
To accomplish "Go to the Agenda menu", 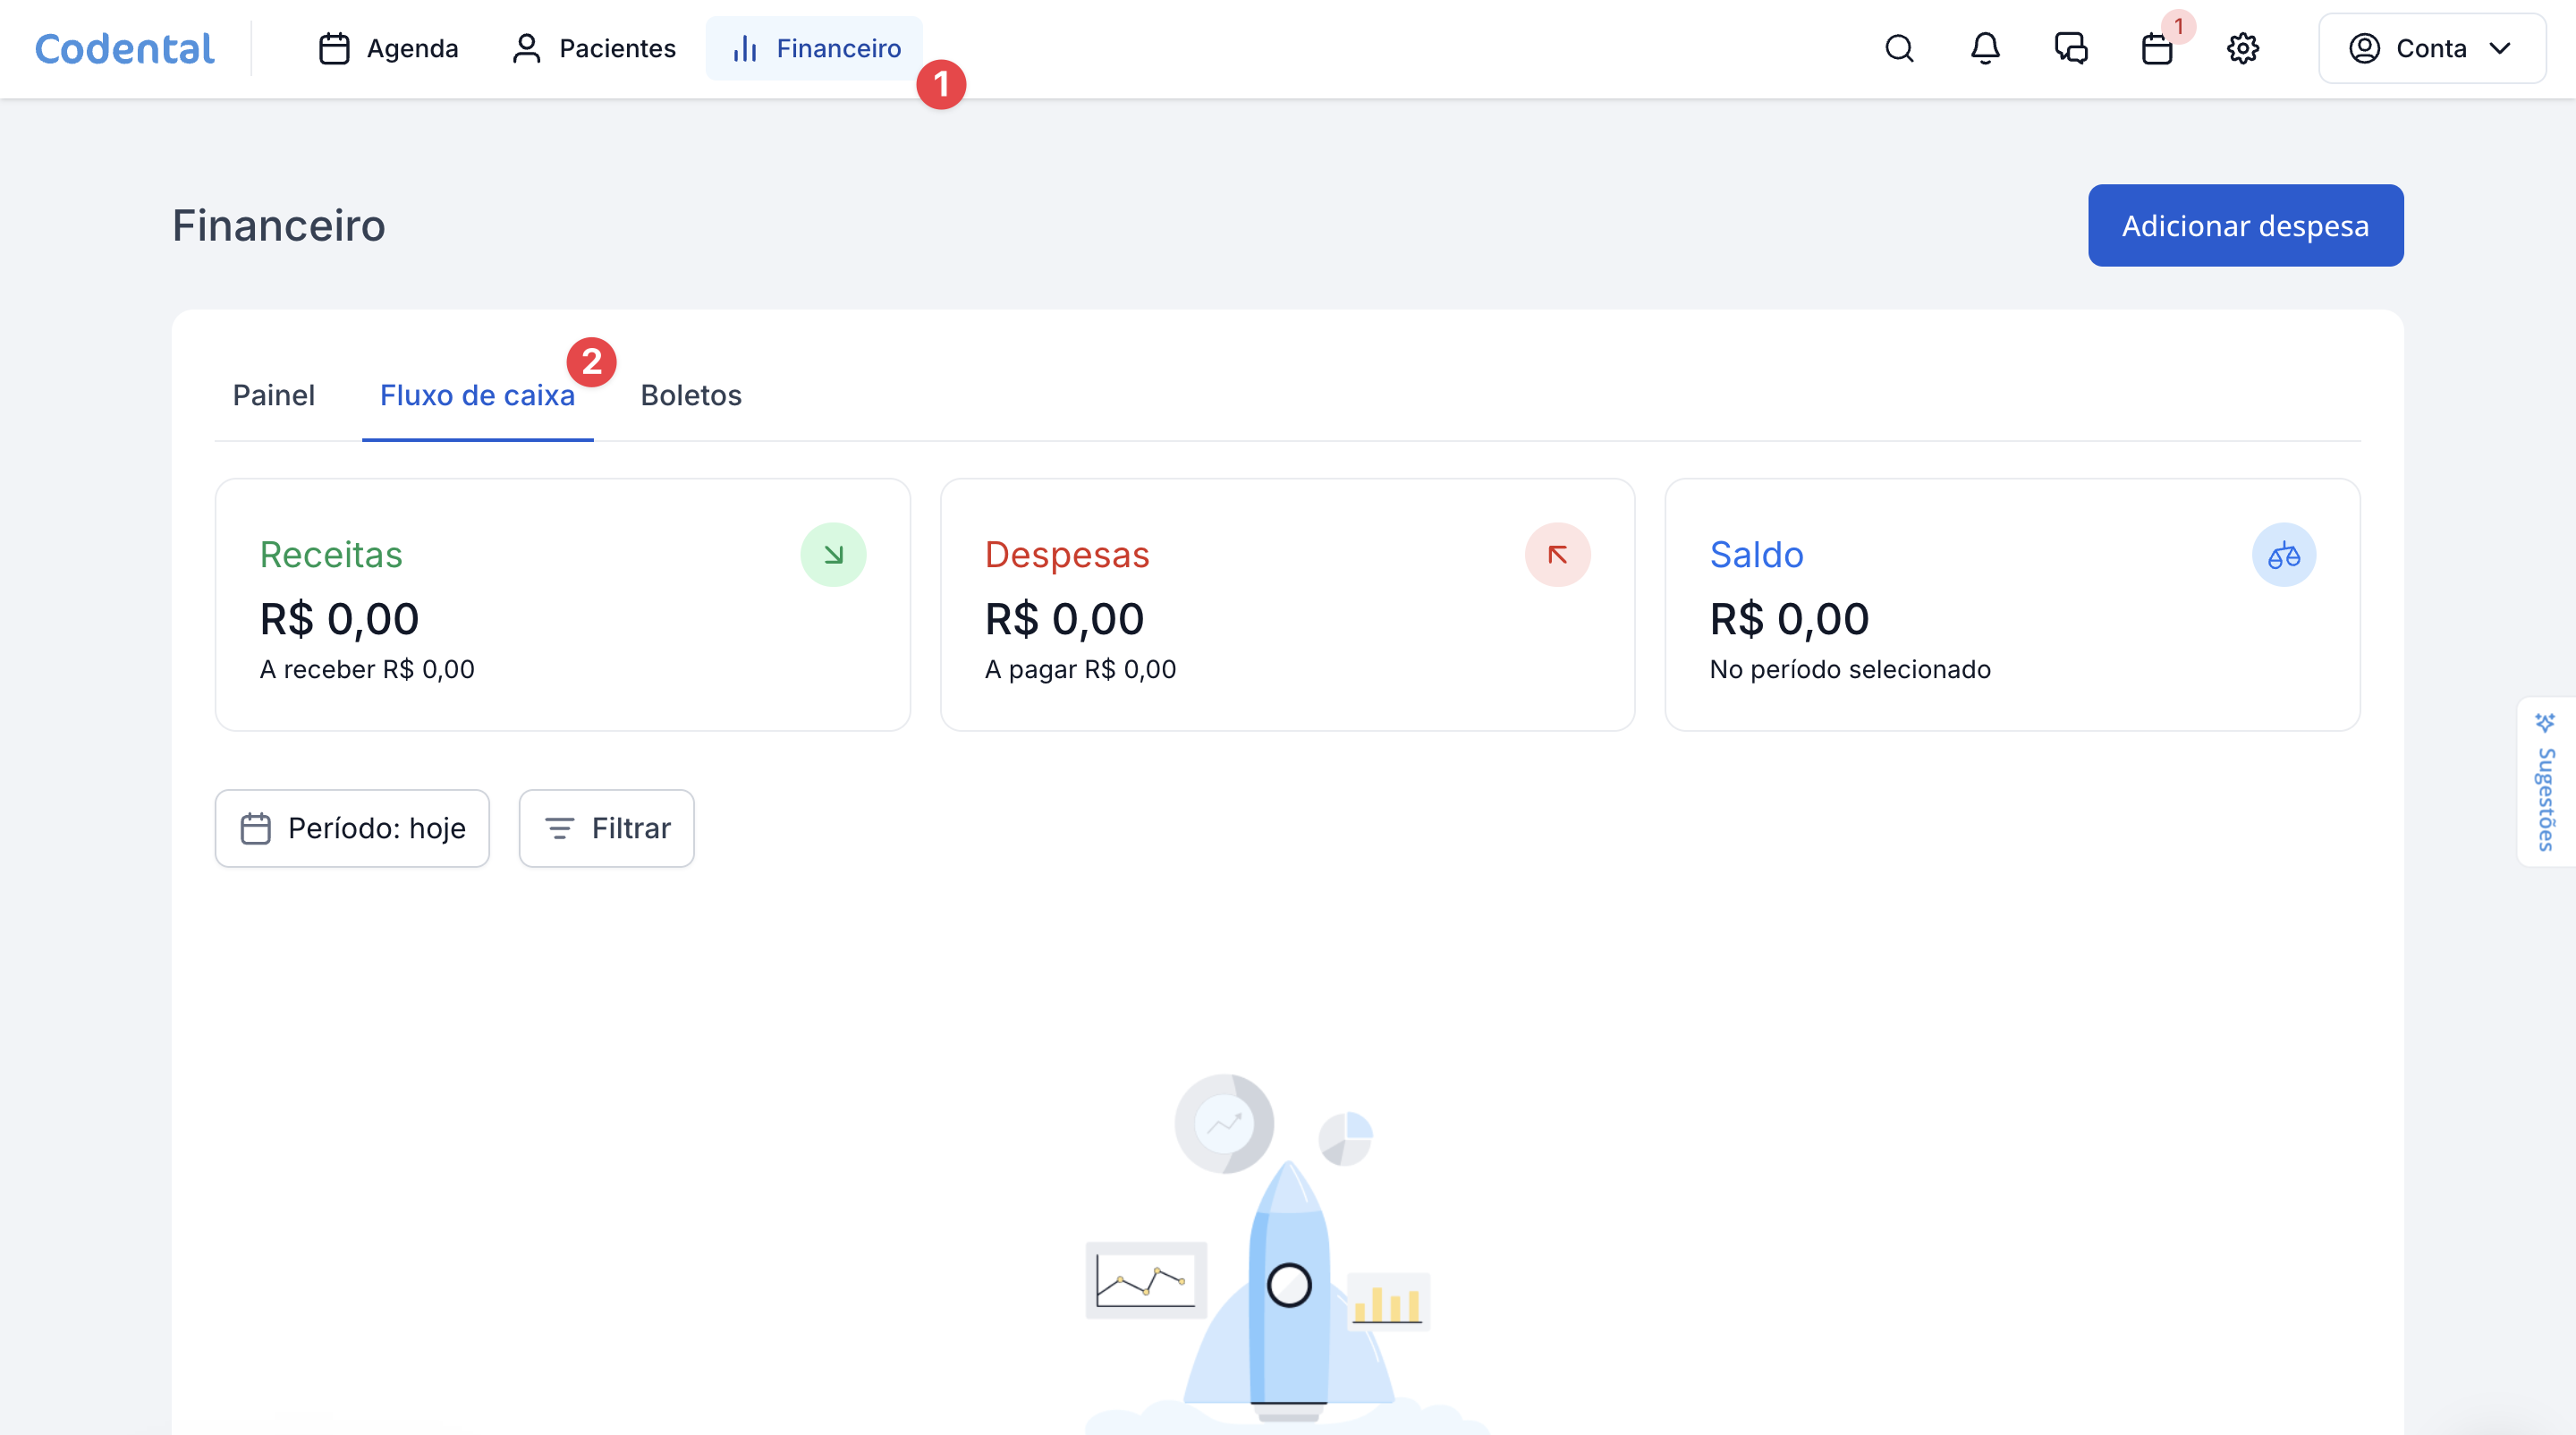I will tap(388, 48).
